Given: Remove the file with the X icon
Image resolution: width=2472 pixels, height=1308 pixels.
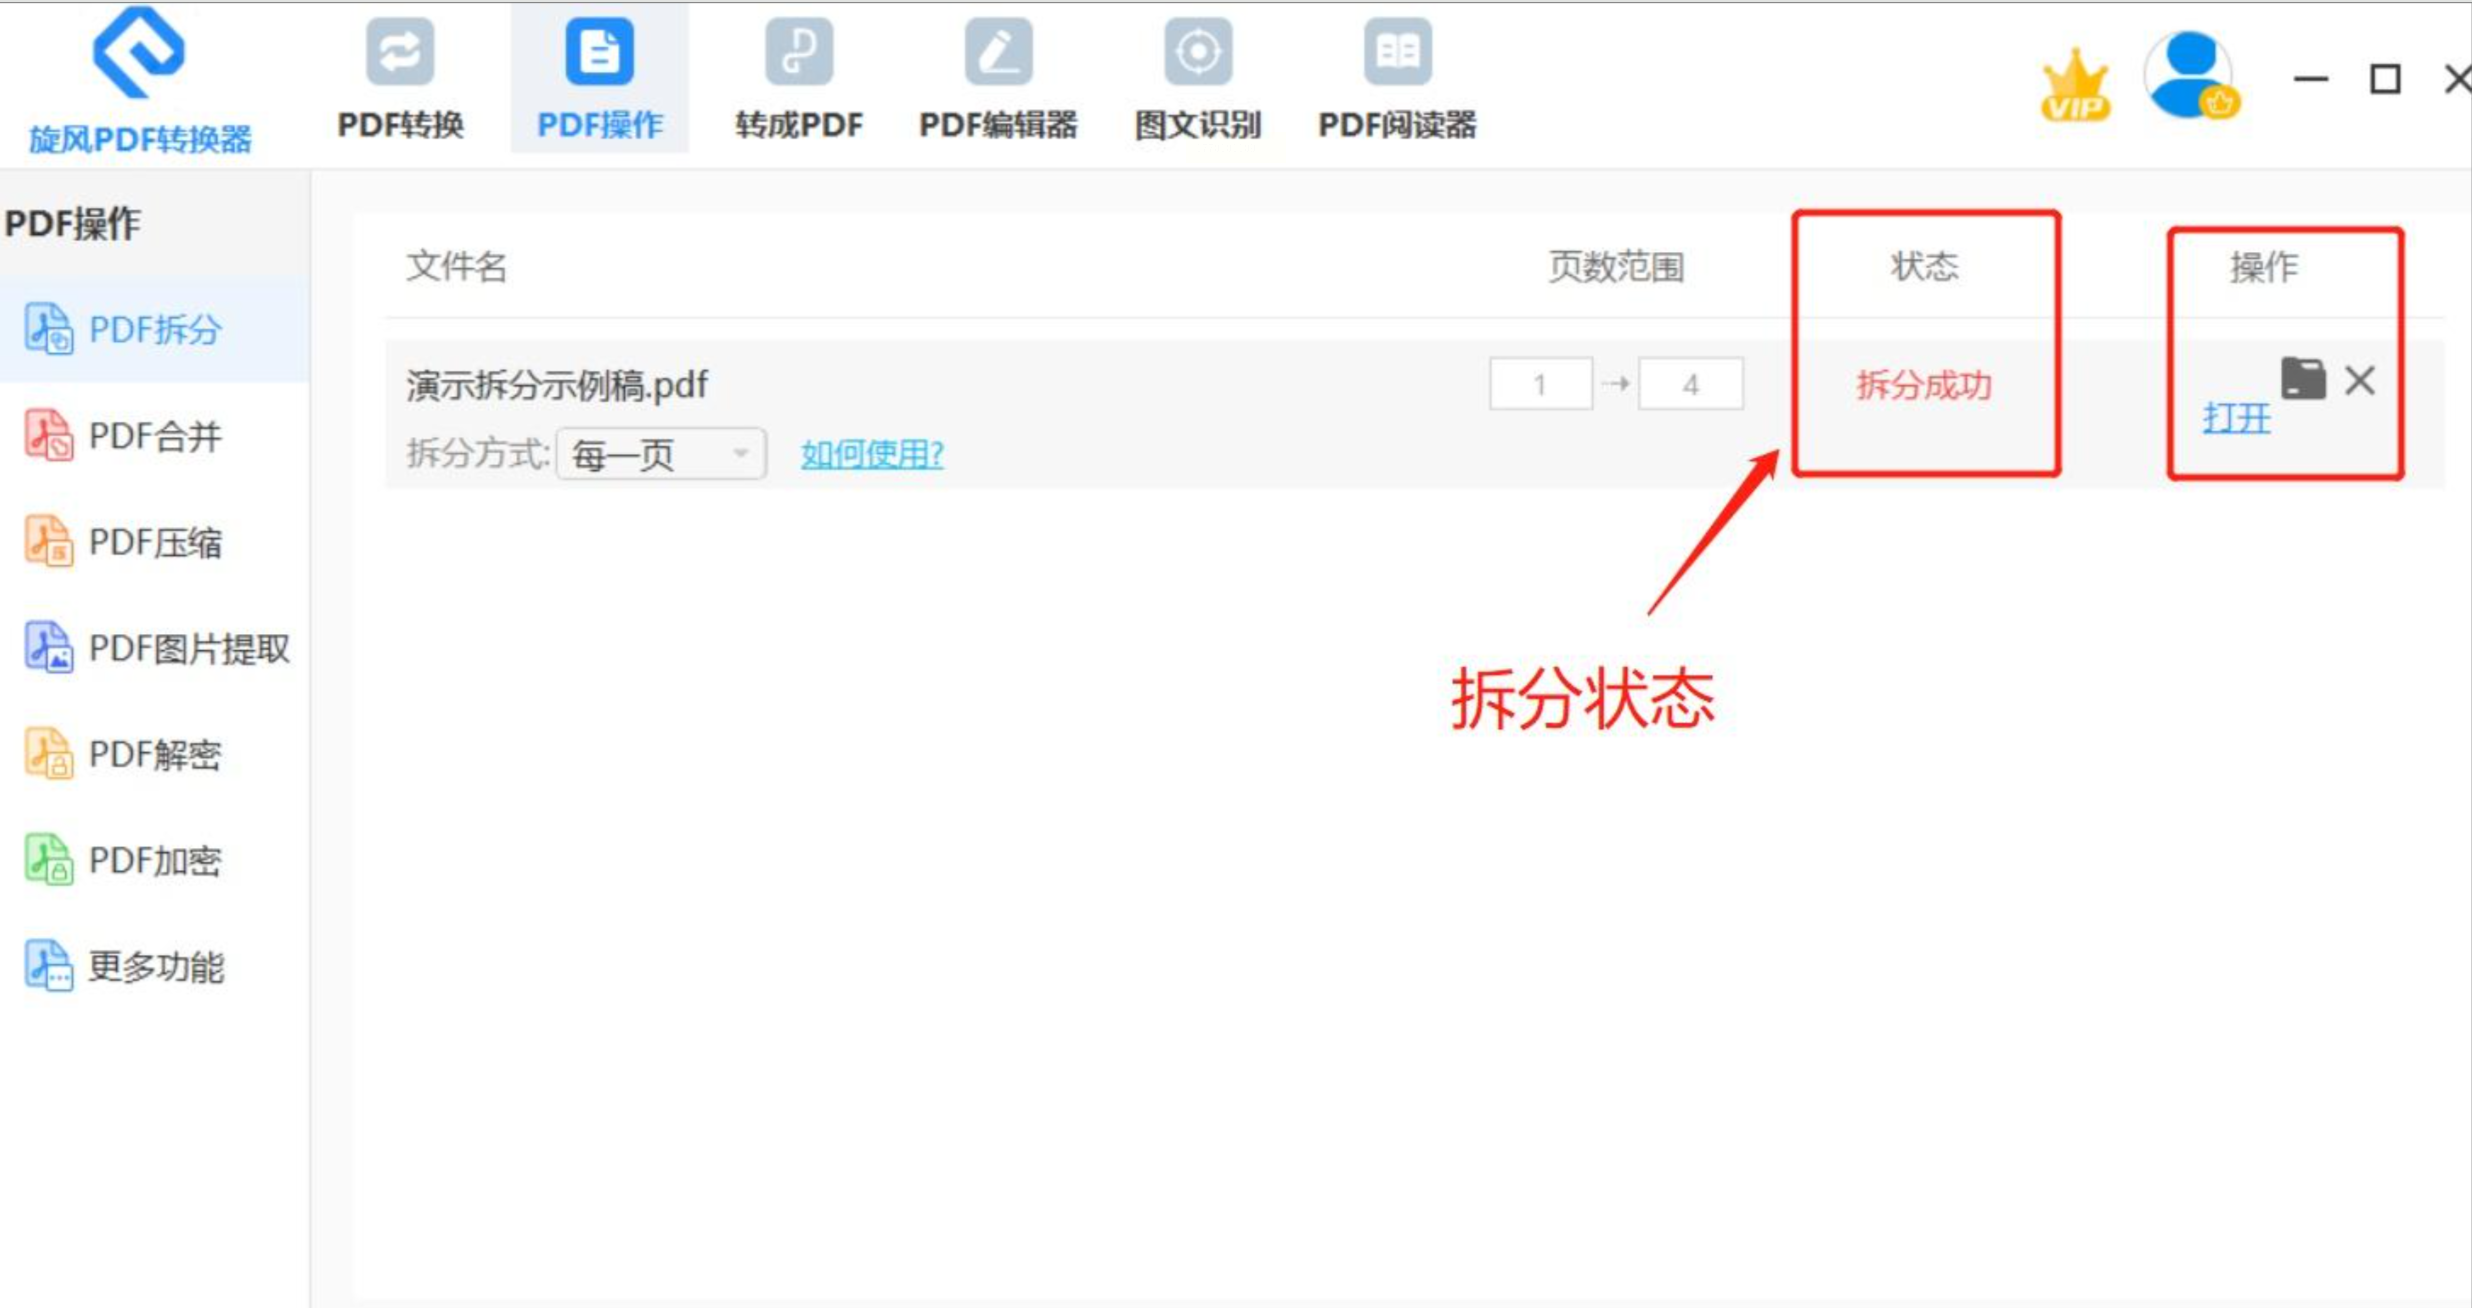Looking at the screenshot, I should [x=2360, y=380].
